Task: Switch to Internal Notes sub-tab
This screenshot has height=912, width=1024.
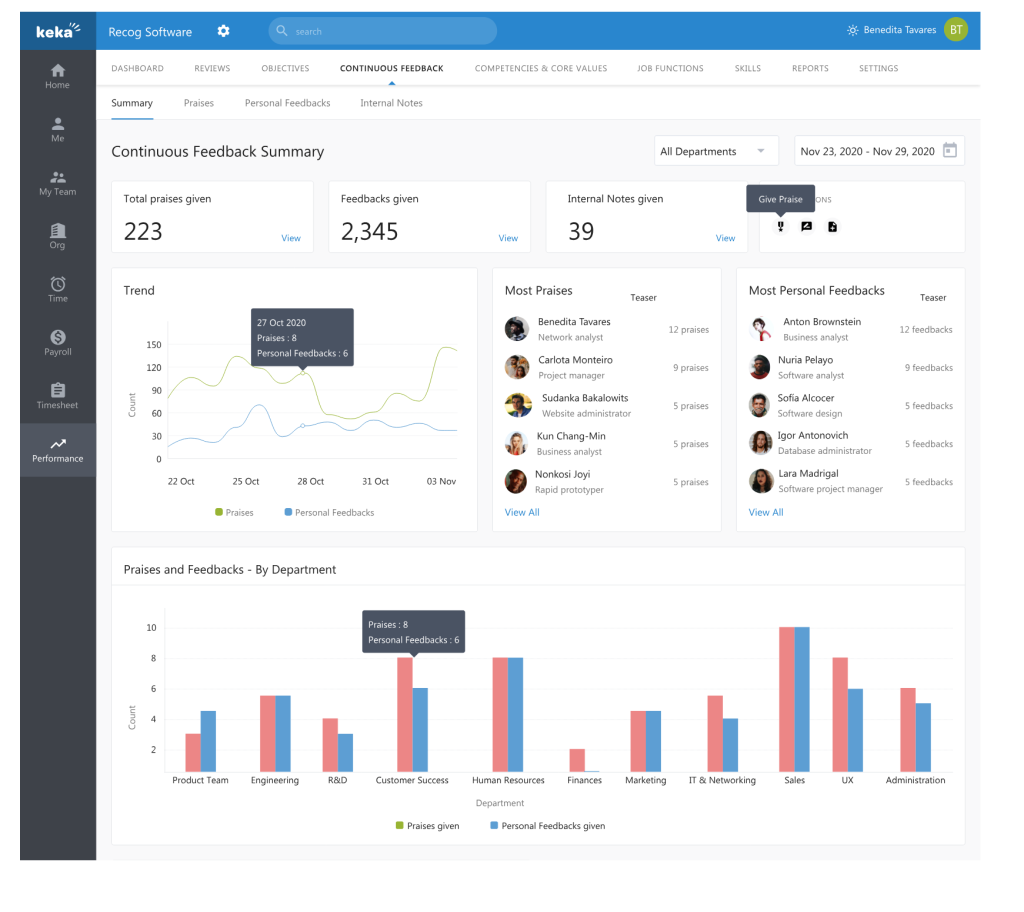Action: click(x=391, y=103)
